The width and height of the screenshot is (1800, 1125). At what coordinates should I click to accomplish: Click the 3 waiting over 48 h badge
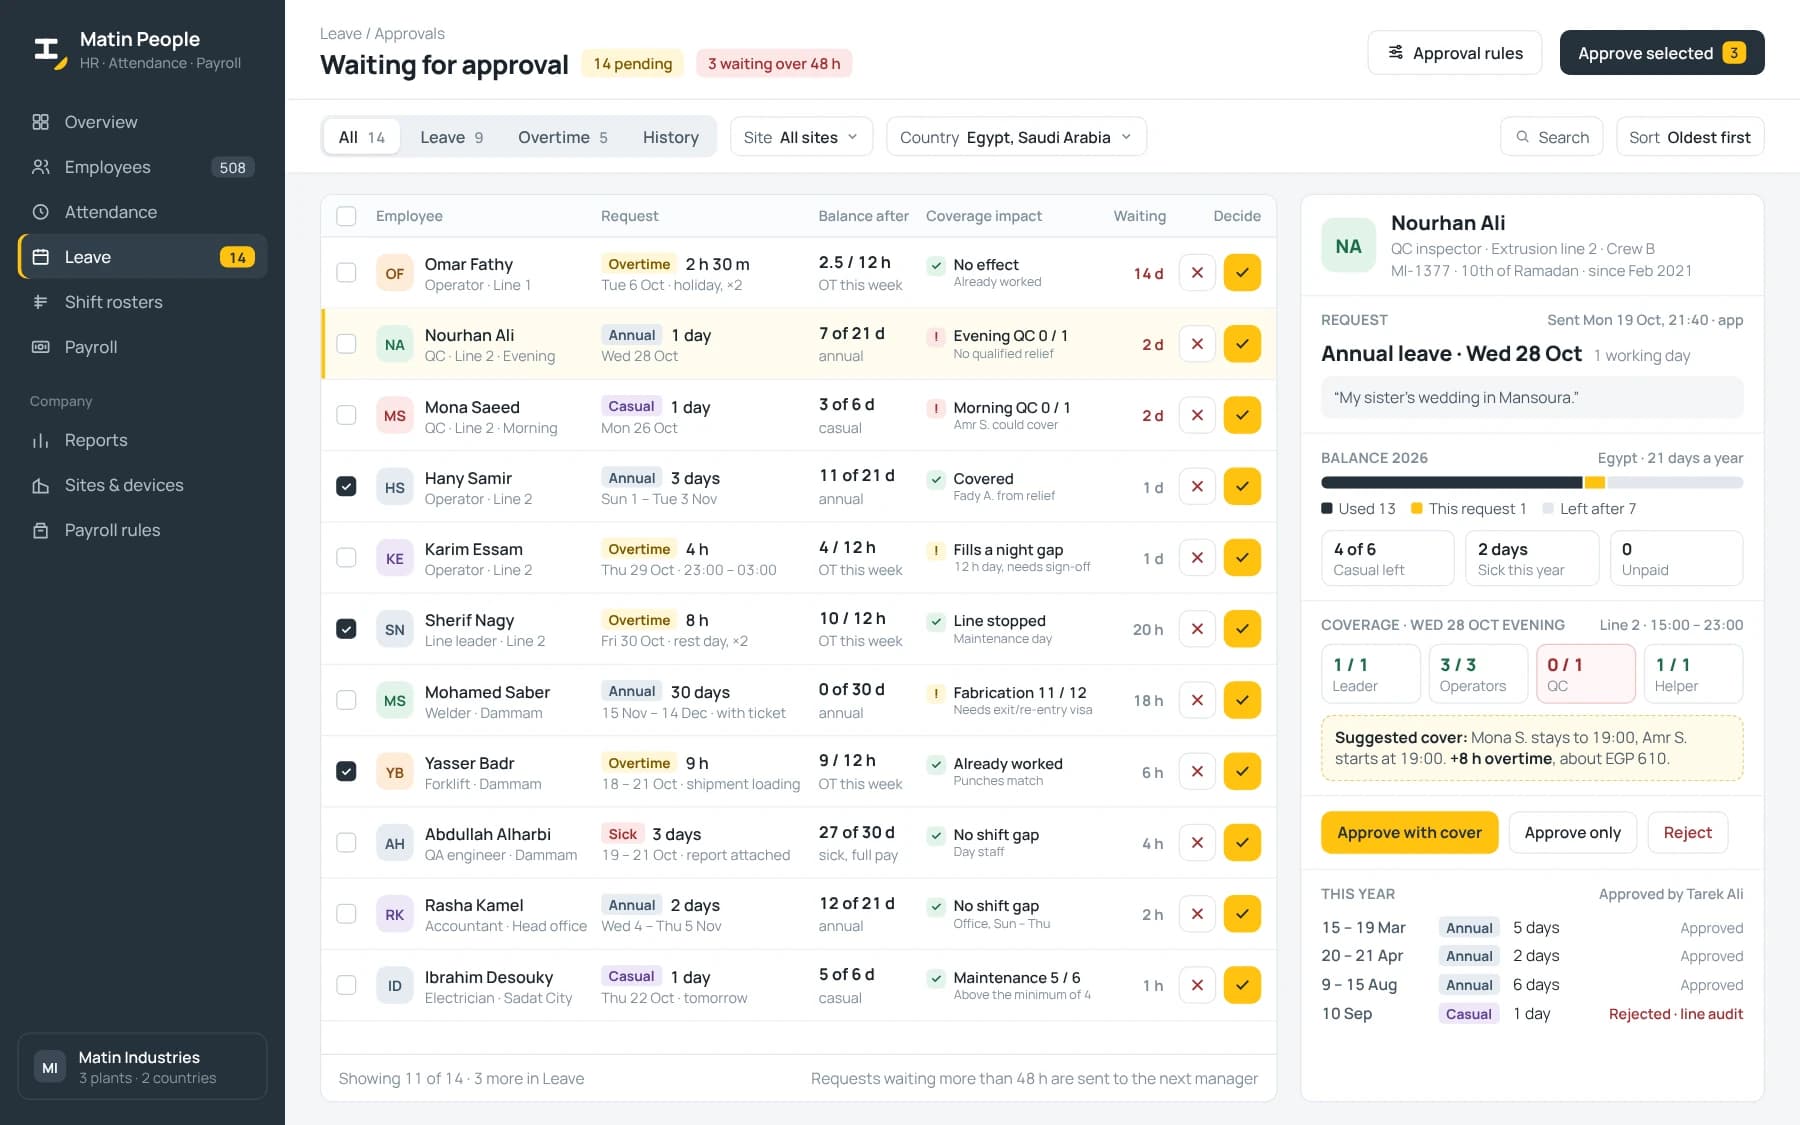click(774, 64)
